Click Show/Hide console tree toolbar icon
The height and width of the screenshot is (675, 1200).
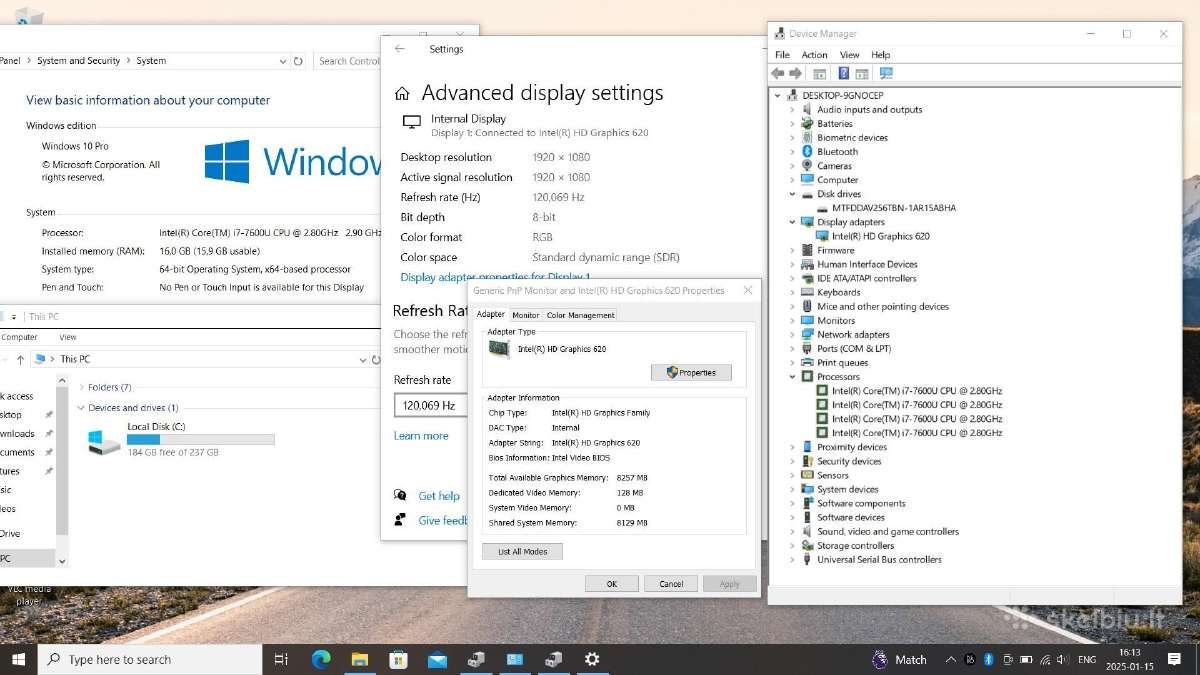(819, 73)
